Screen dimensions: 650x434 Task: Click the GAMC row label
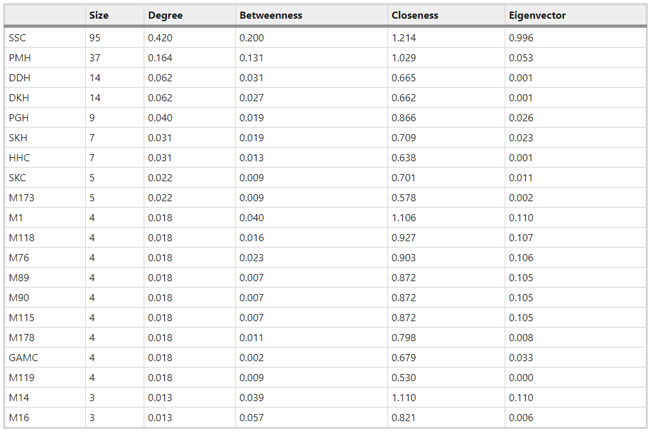tap(23, 357)
